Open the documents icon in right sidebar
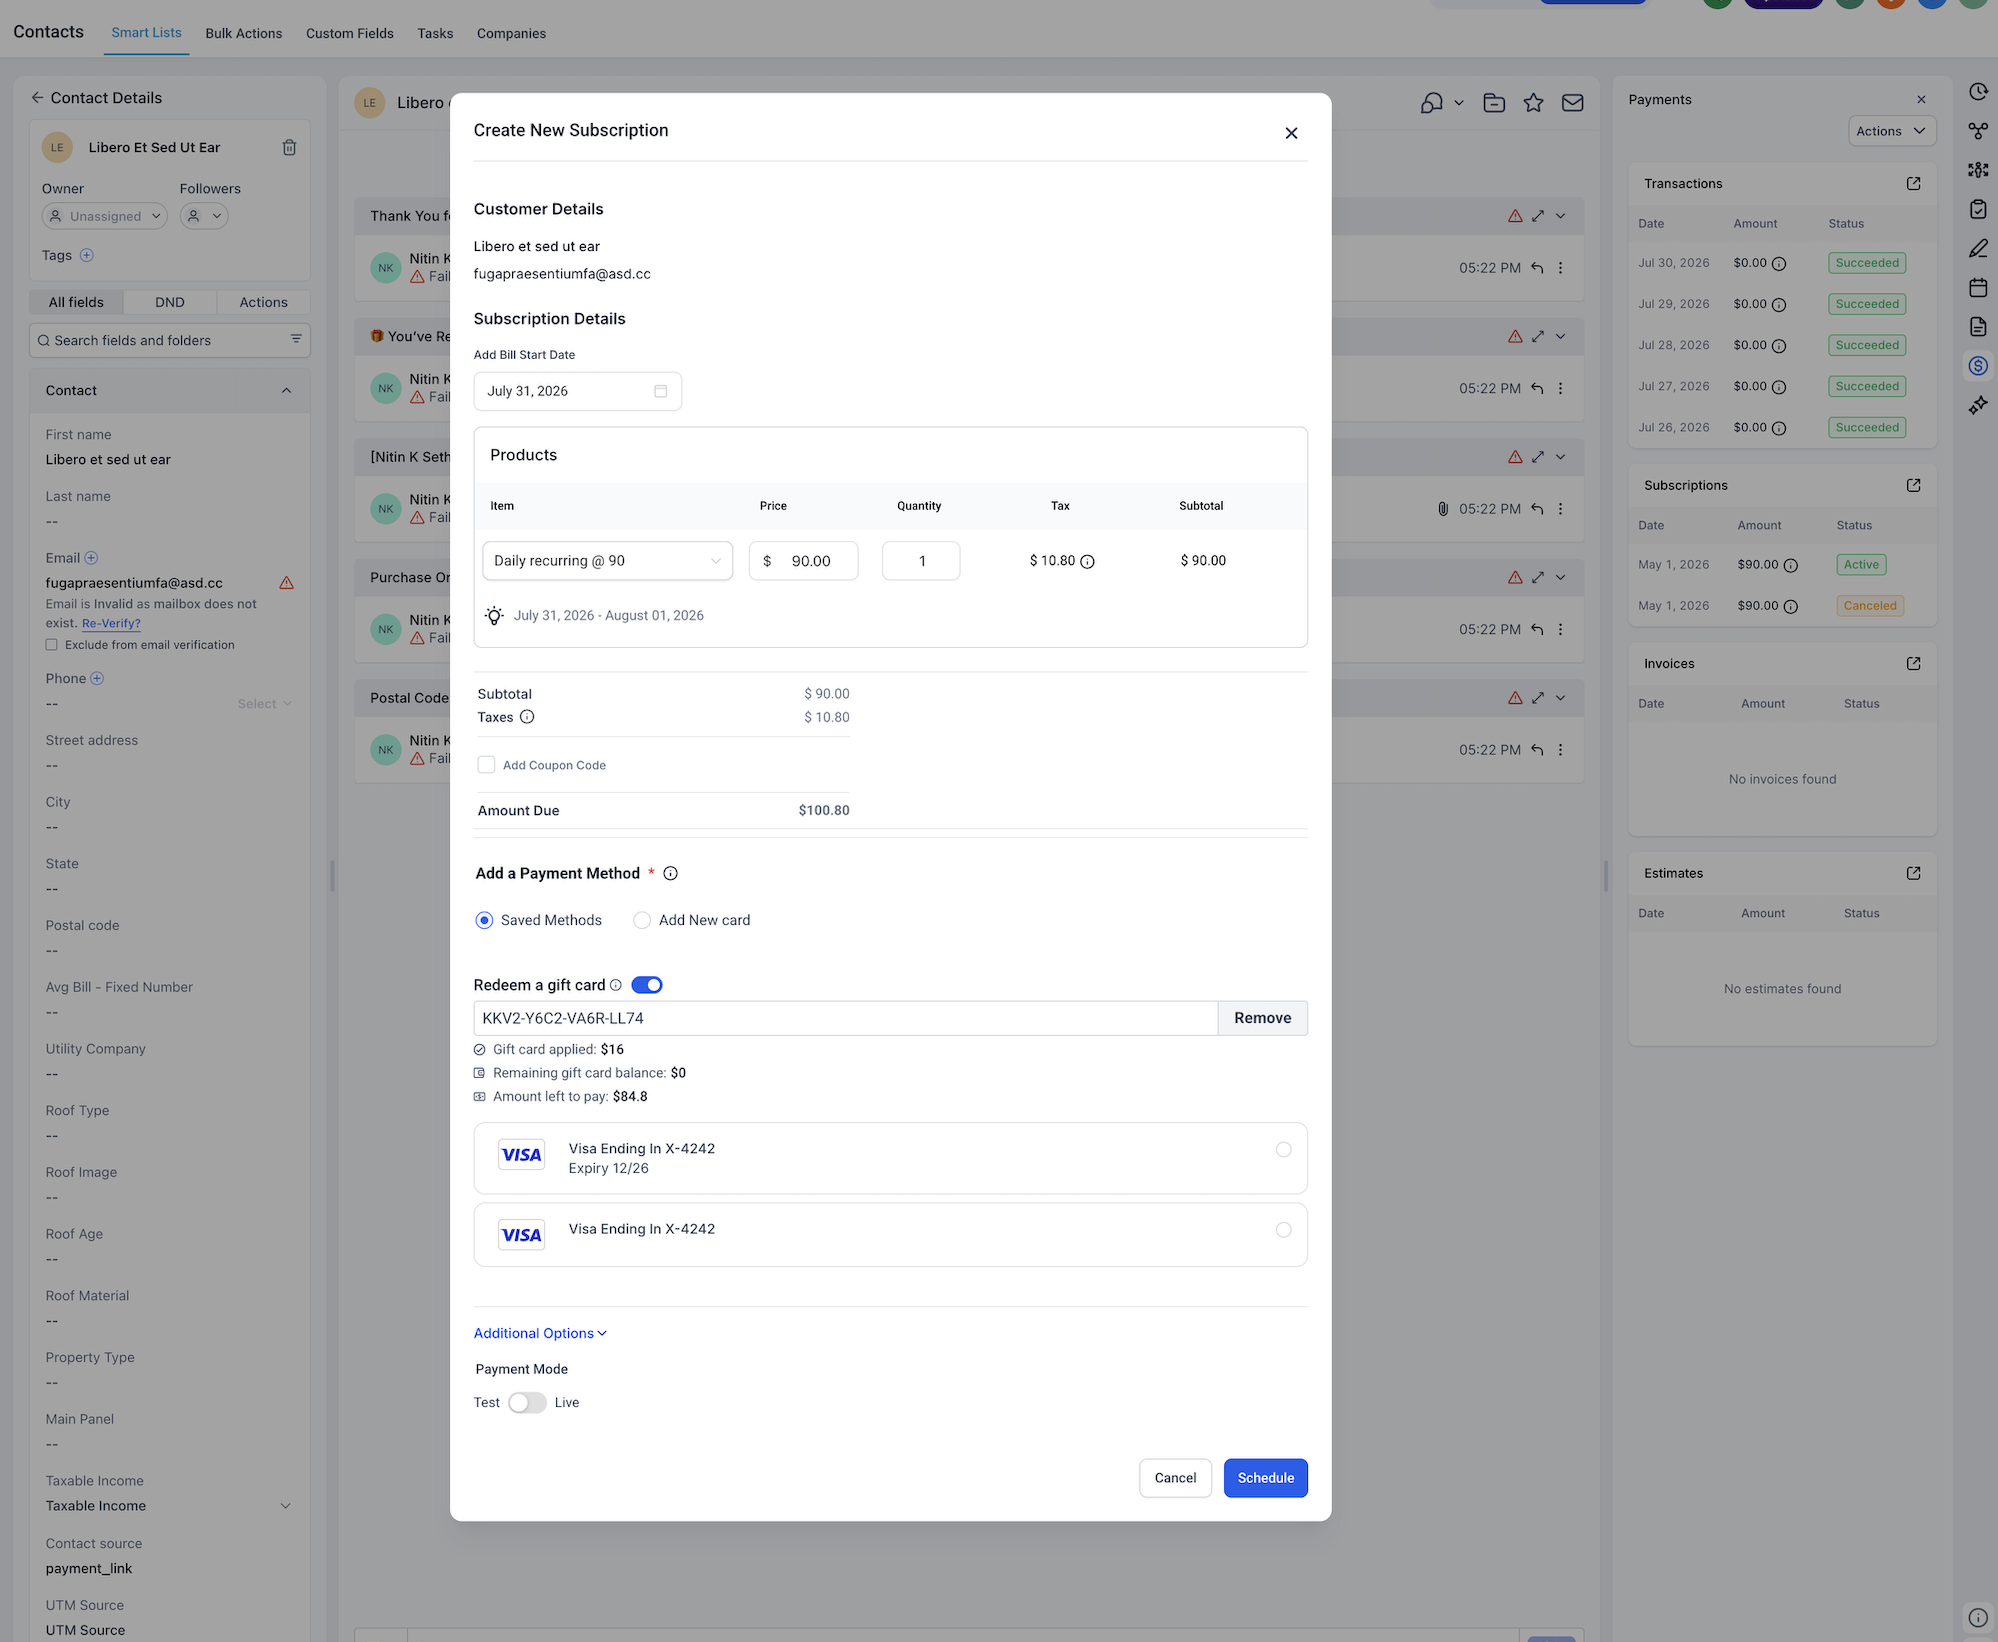1998x1642 pixels. [x=1978, y=327]
